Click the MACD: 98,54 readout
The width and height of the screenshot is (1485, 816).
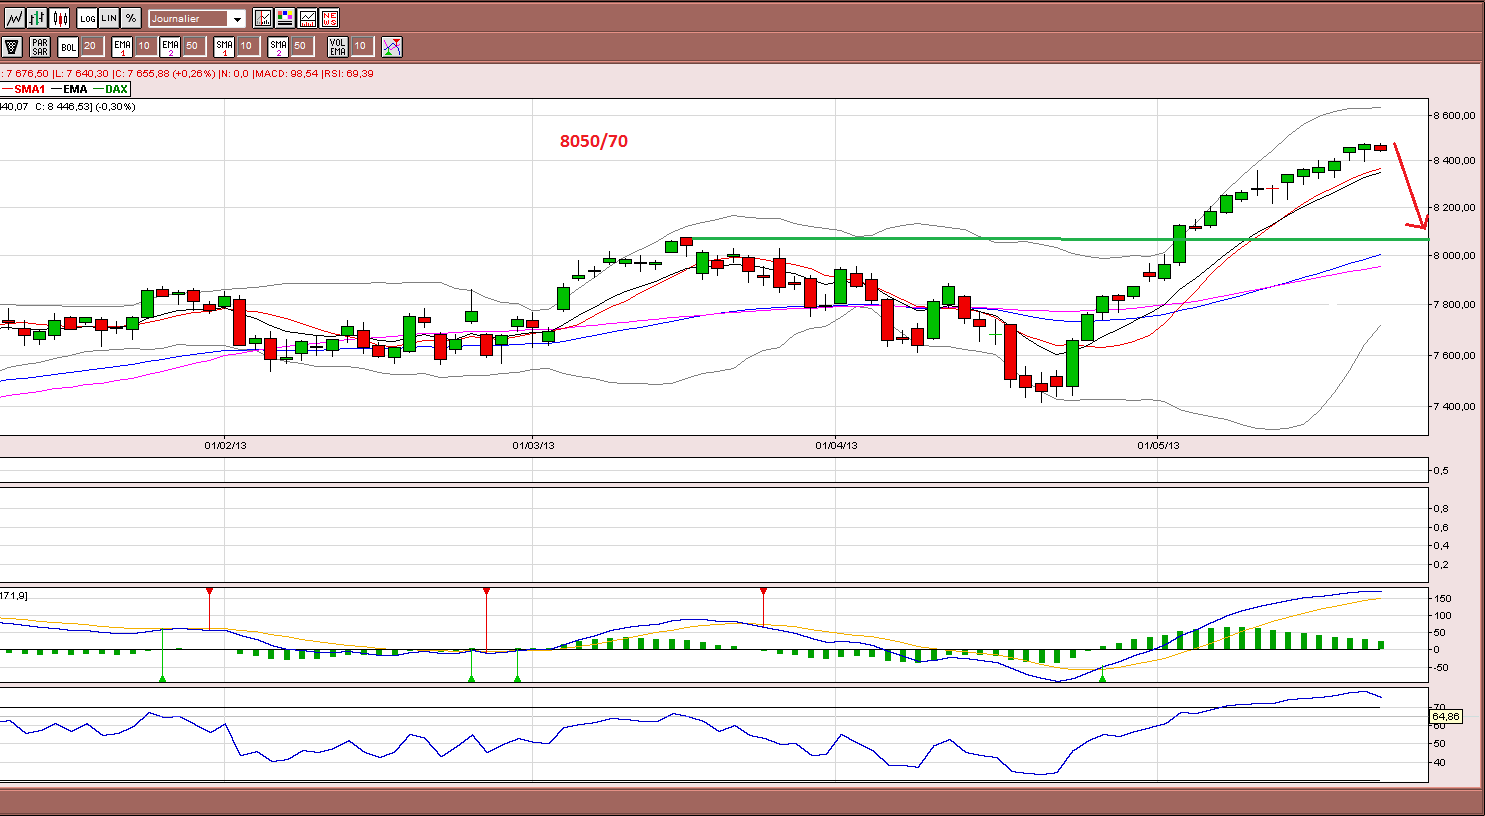(287, 73)
